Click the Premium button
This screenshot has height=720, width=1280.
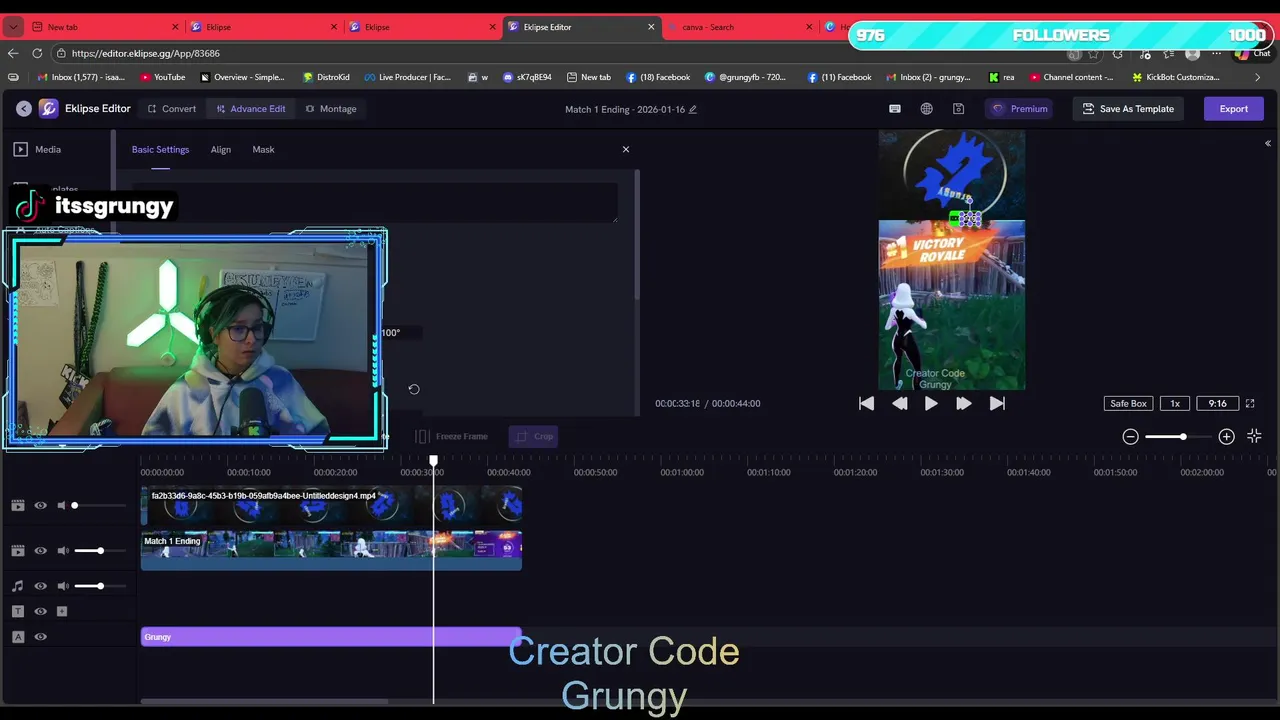1020,108
